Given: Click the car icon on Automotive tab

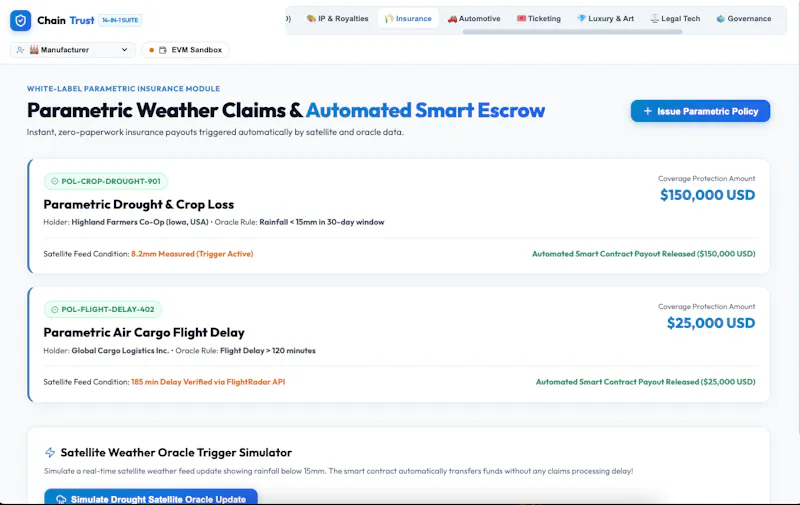Looking at the screenshot, I should pyautogui.click(x=452, y=19).
